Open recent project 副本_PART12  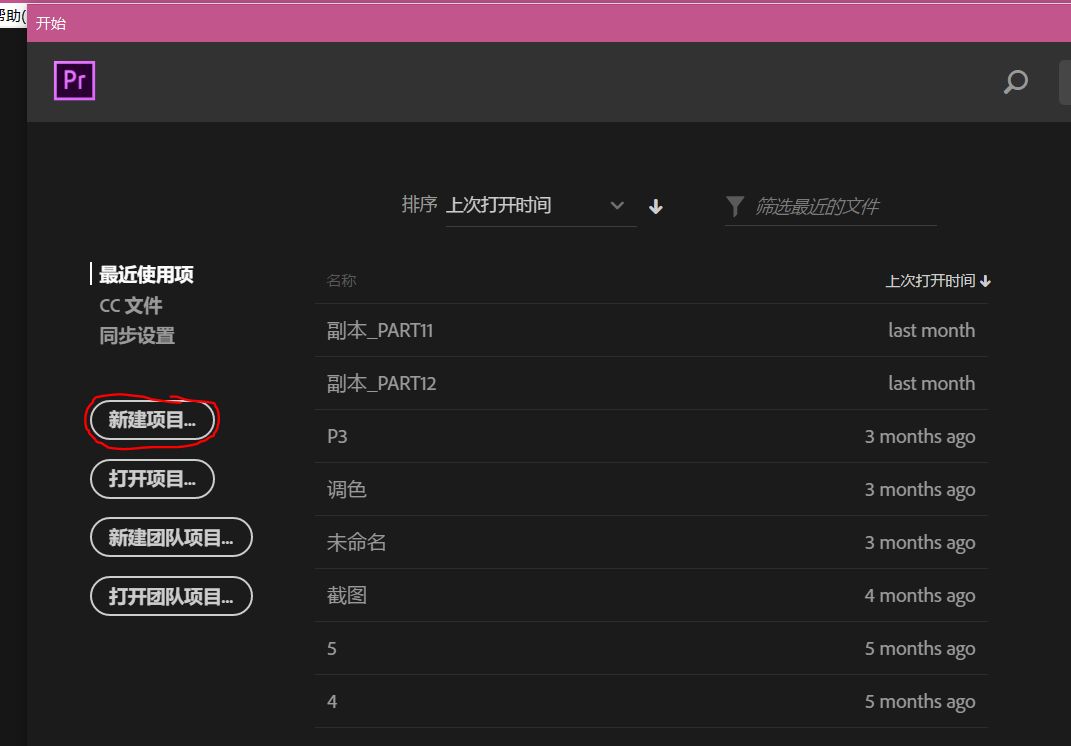coord(652,383)
